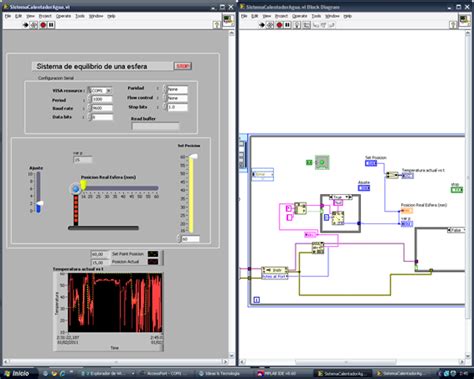Click the Read buffer field
The height and width of the screenshot is (379, 474).
pos(156,126)
